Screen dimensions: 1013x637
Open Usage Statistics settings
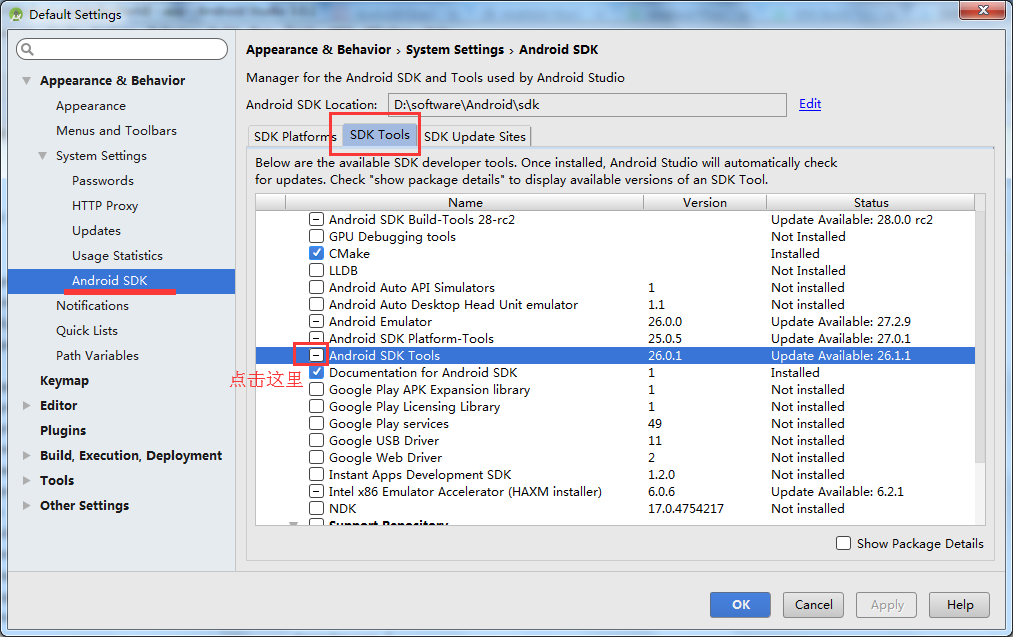[x=118, y=256]
